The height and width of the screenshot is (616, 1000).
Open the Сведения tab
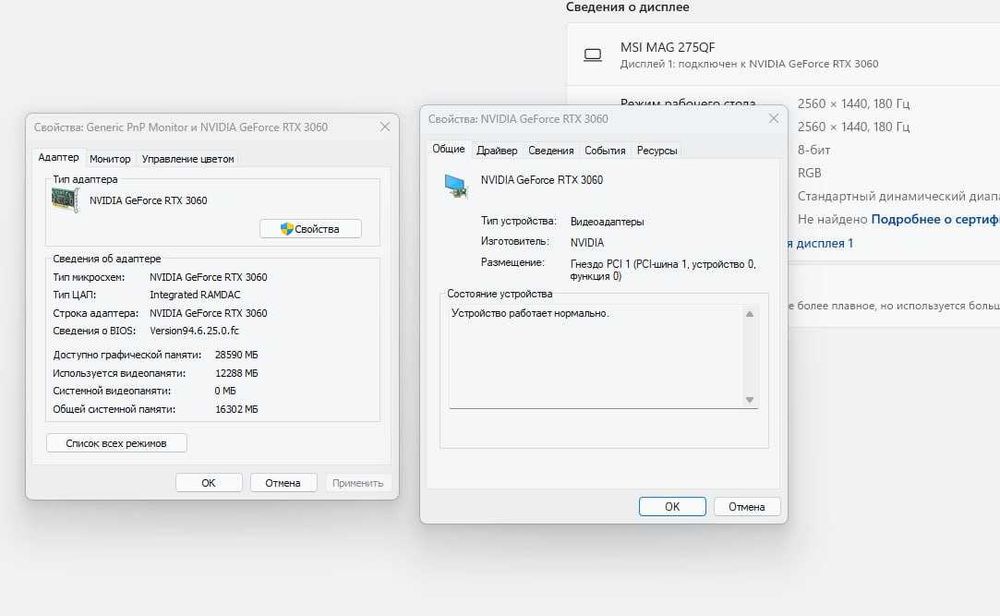pyautogui.click(x=551, y=150)
